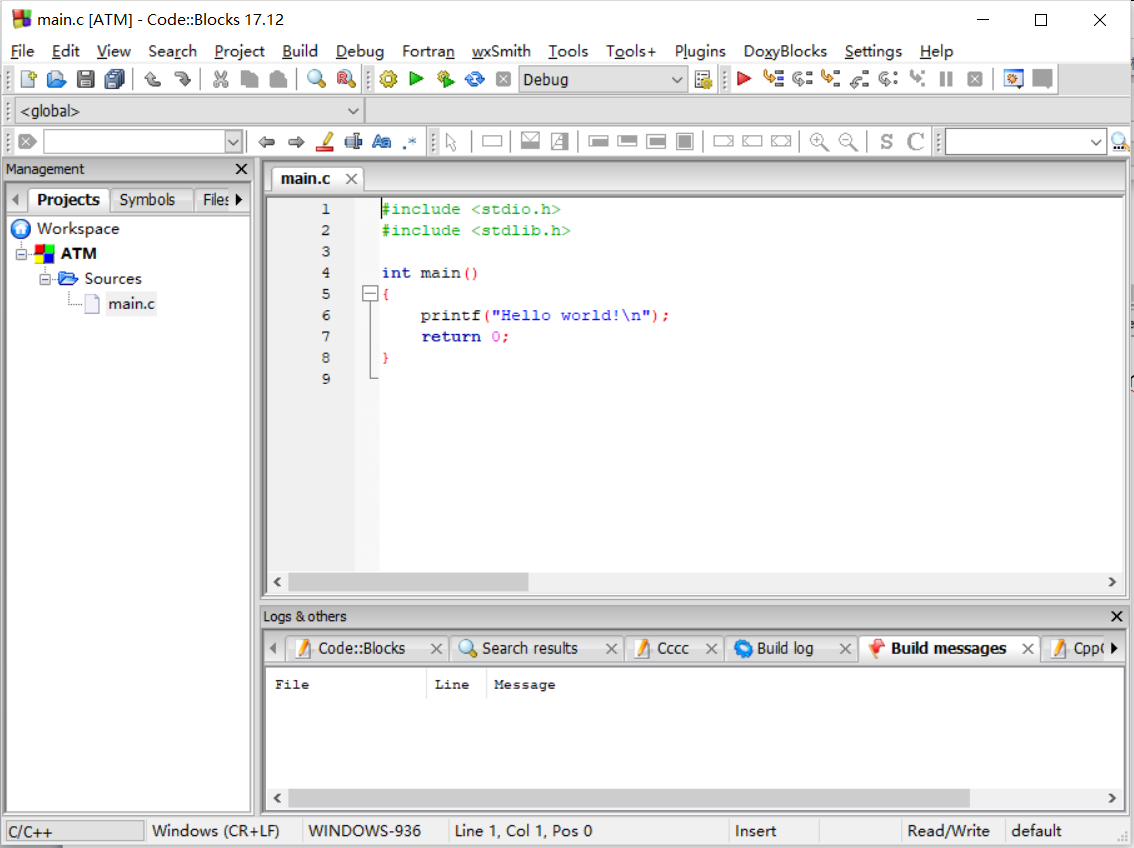The image size is (1134, 848).
Task: Select the Workspace tree item
Action: (x=77, y=228)
